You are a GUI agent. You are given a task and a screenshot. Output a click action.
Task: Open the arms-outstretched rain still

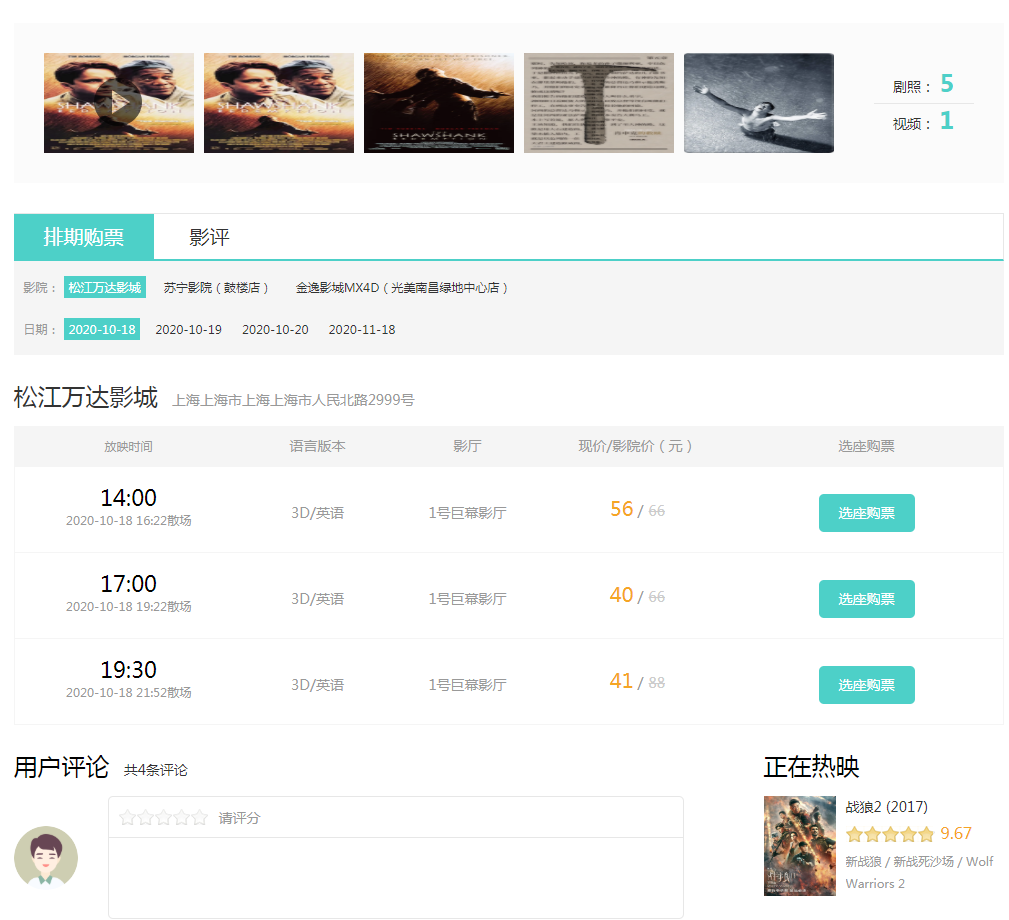(759, 103)
